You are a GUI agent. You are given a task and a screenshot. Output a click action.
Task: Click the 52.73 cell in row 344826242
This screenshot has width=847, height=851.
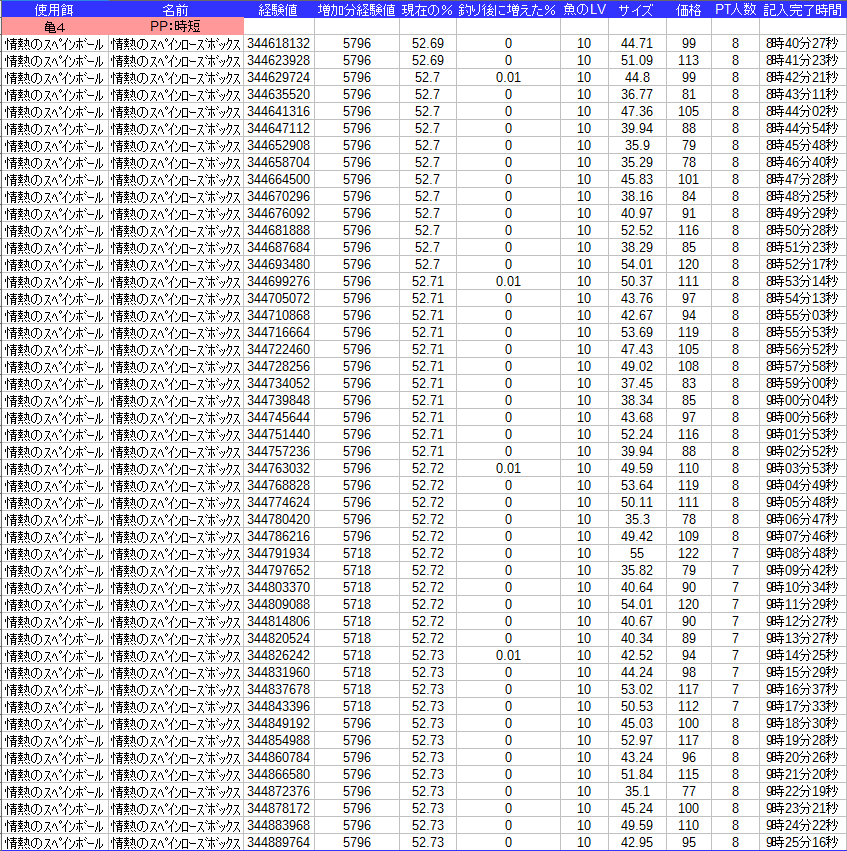[428, 655]
